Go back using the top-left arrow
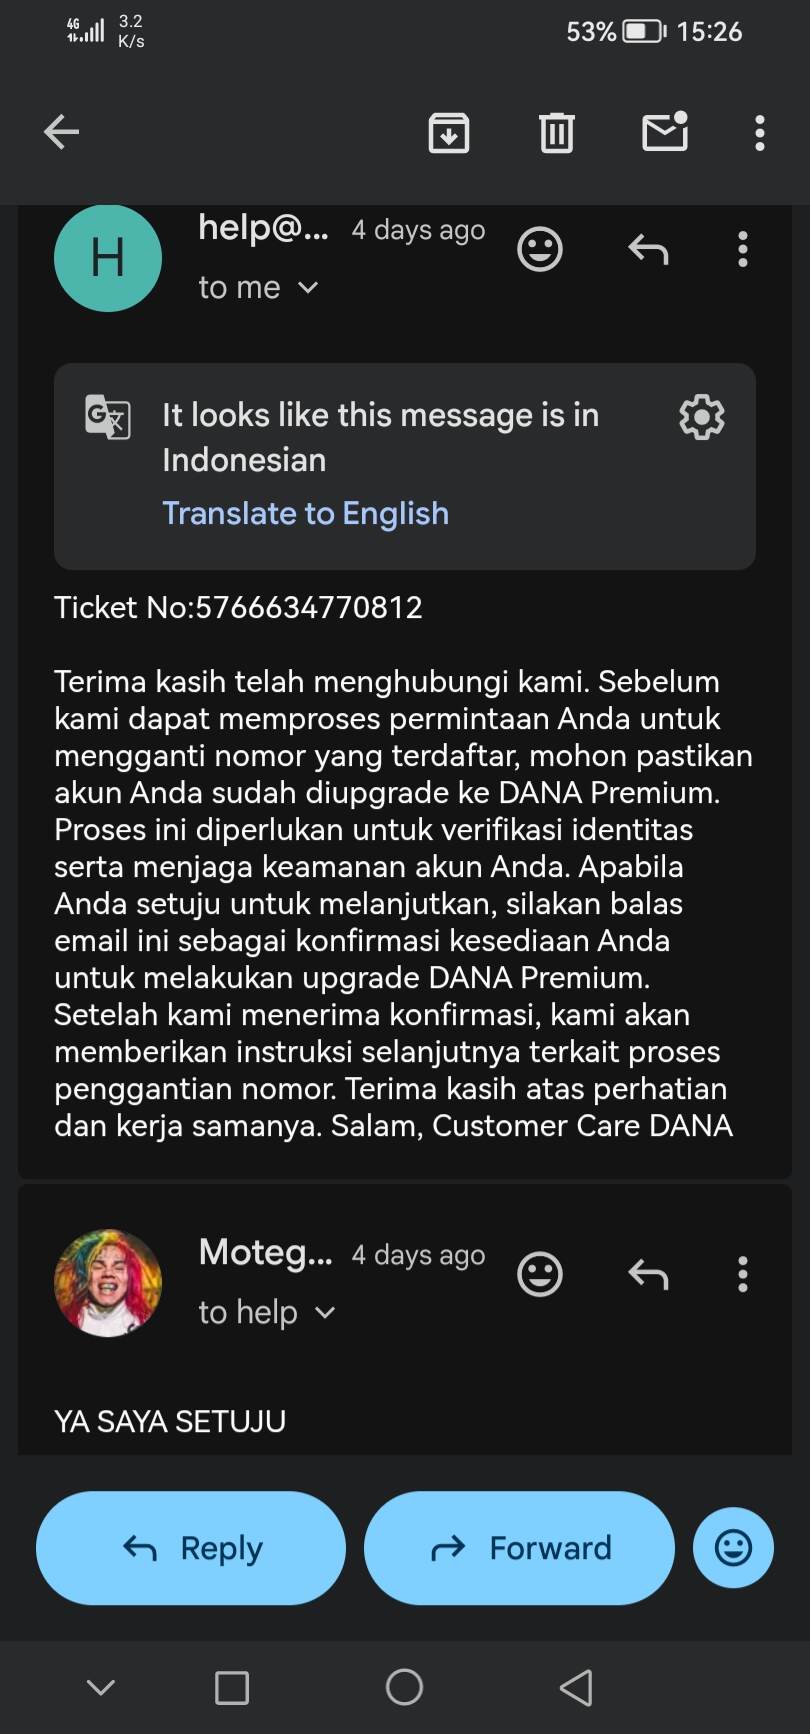 pos(62,132)
